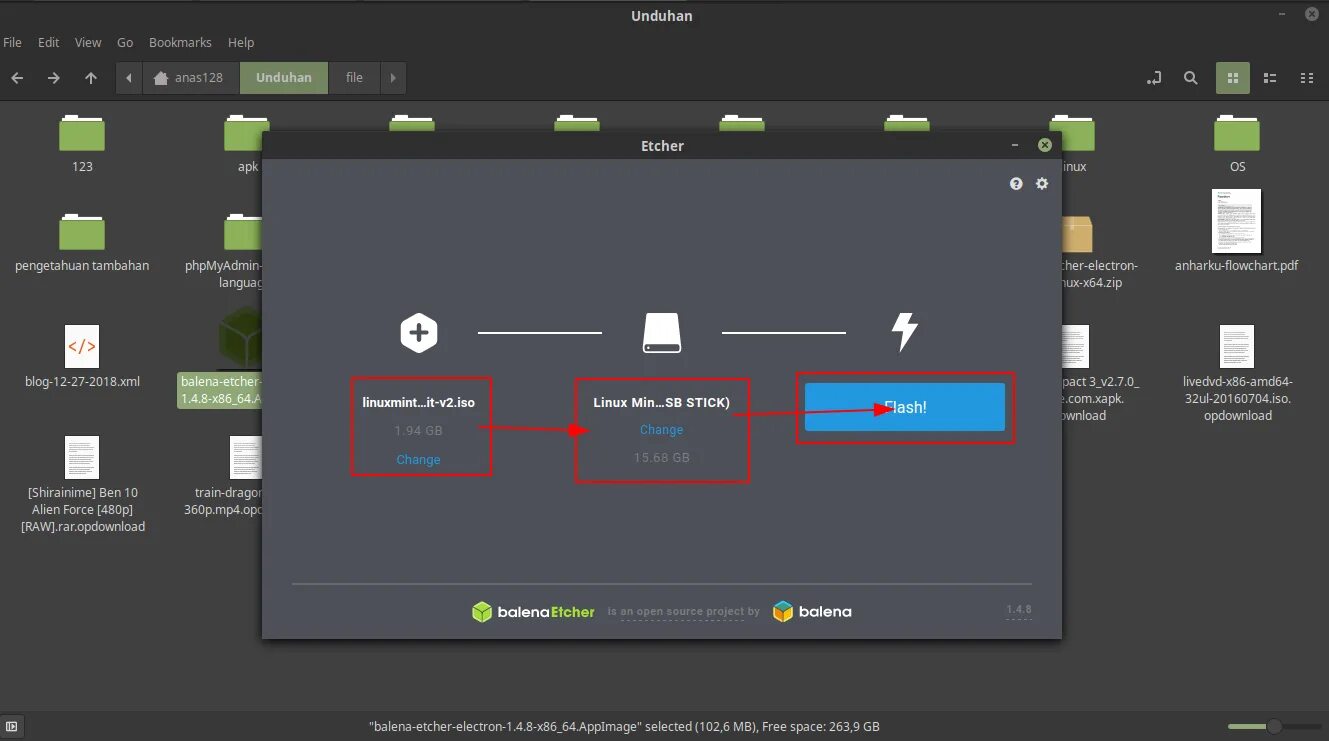Click the Flash! button in Etcher
This screenshot has height=741, width=1329.
(x=905, y=407)
